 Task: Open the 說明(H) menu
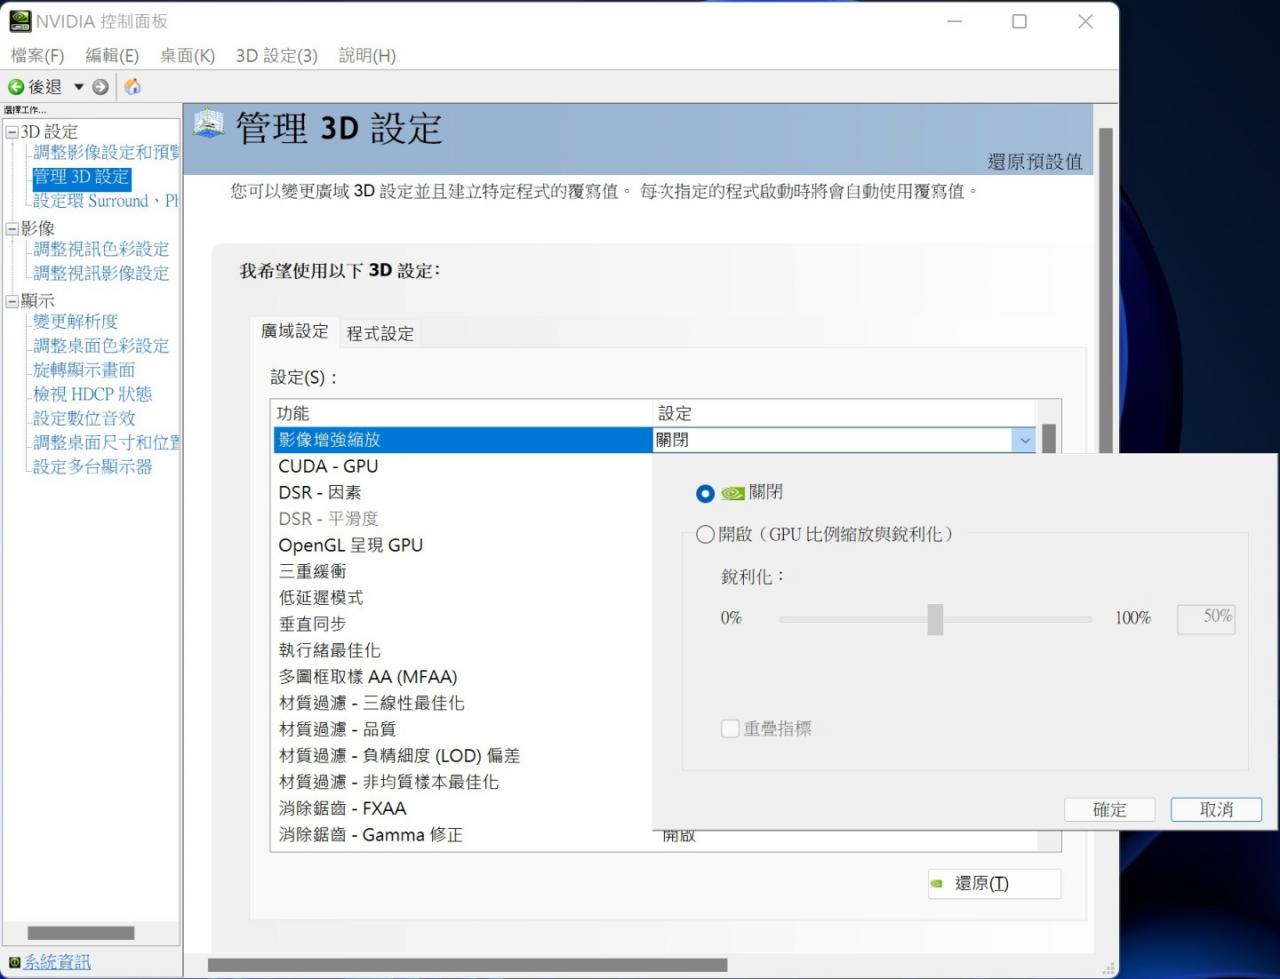(x=367, y=56)
